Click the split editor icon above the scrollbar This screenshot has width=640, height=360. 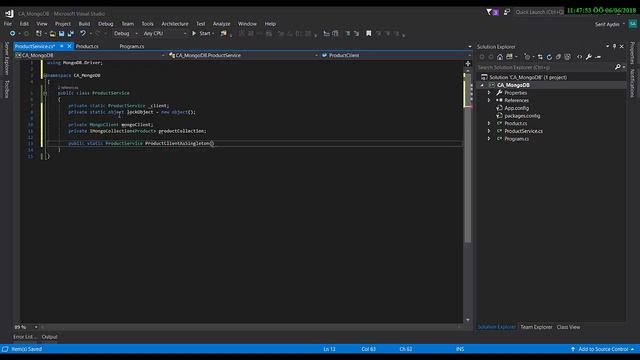(x=468, y=63)
